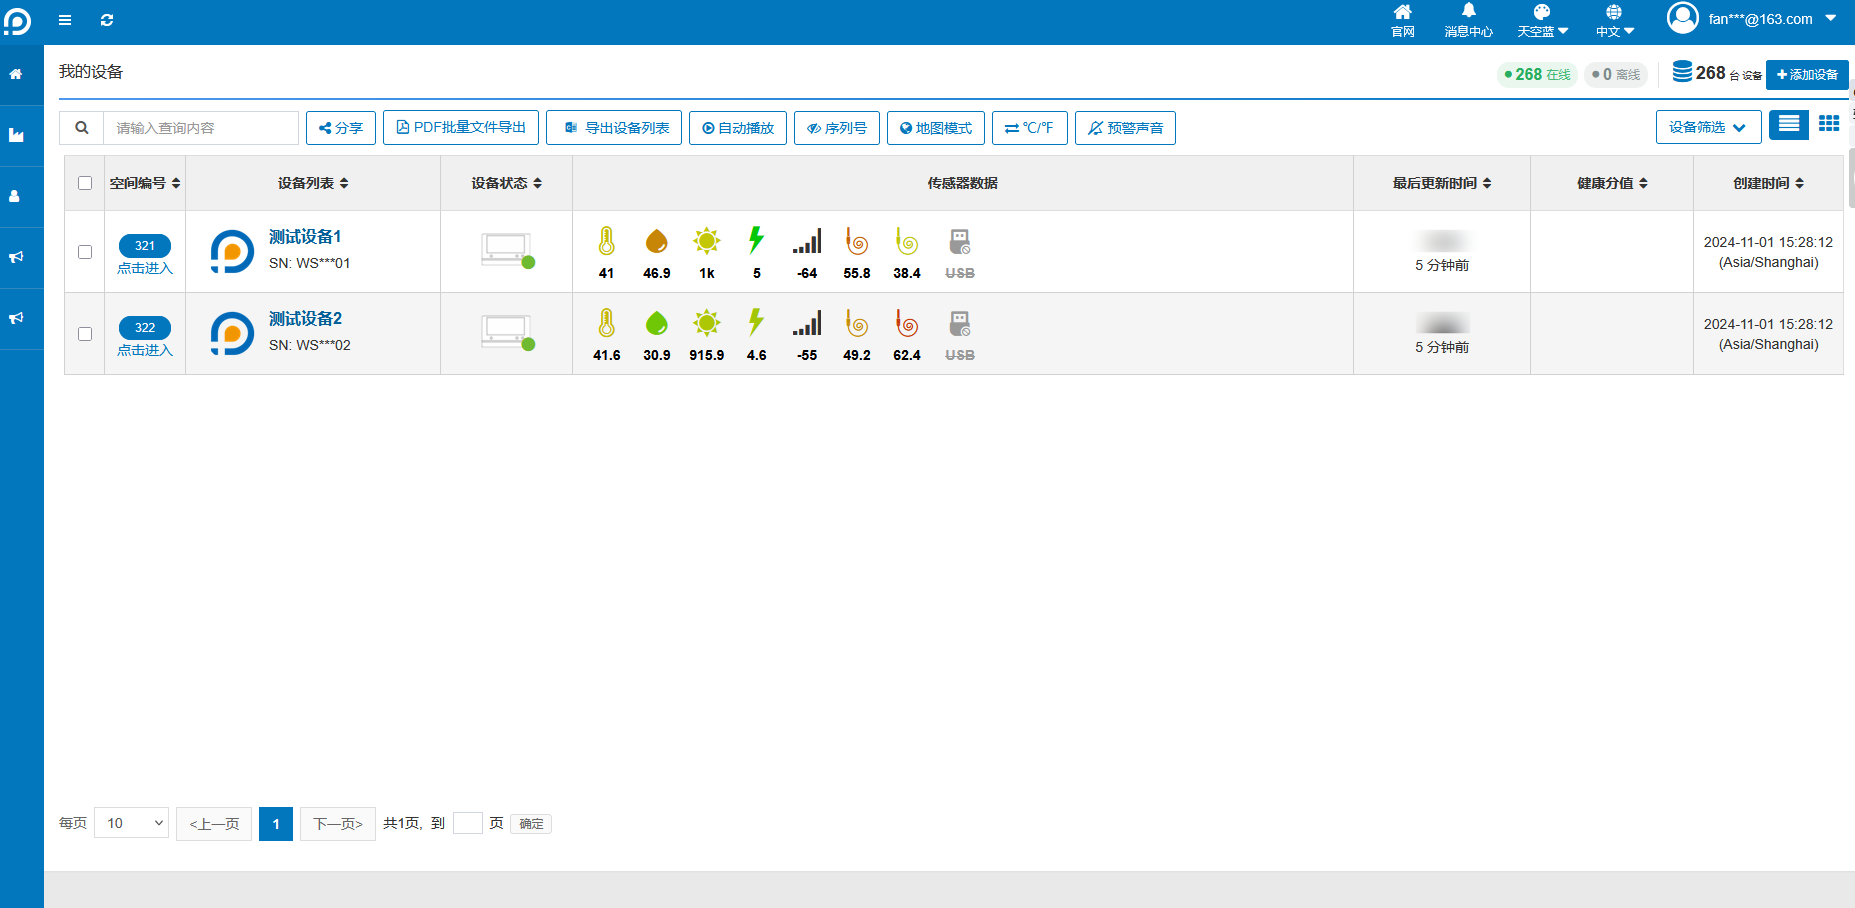This screenshot has width=1855, height=908.
Task: Select the first megaphone sidebar icon
Action: [x=16, y=257]
